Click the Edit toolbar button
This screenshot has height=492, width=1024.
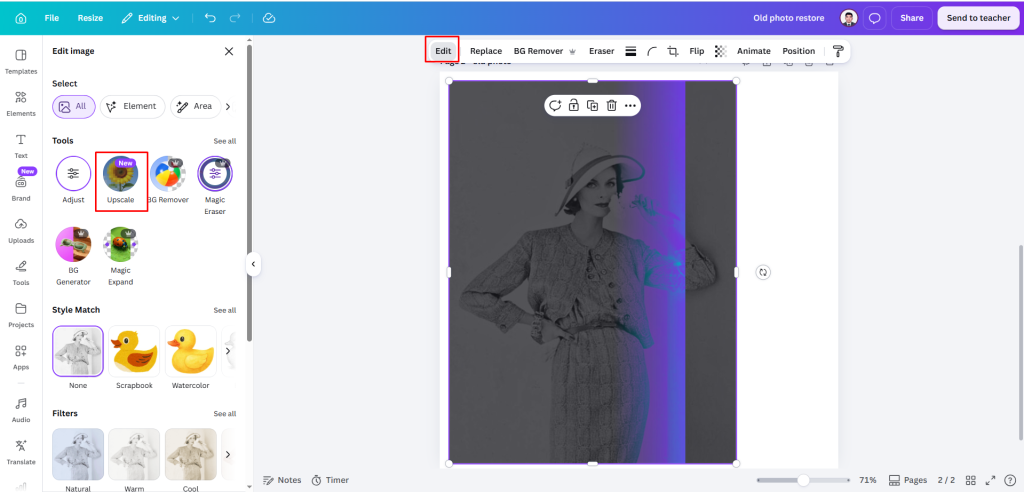click(x=443, y=51)
